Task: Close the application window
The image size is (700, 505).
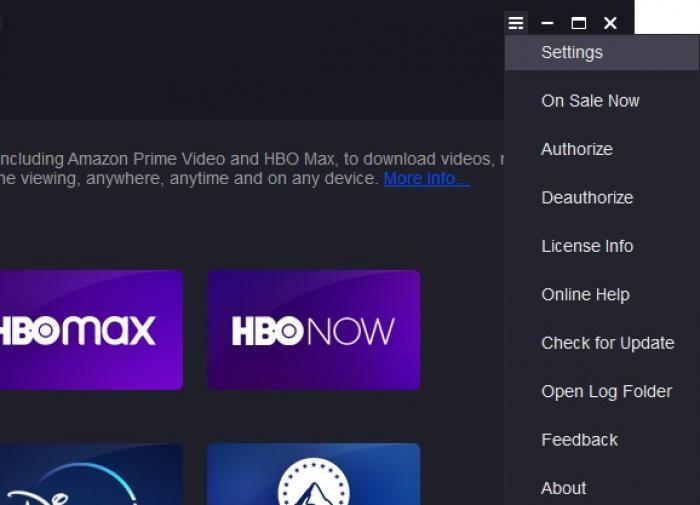Action: (610, 23)
